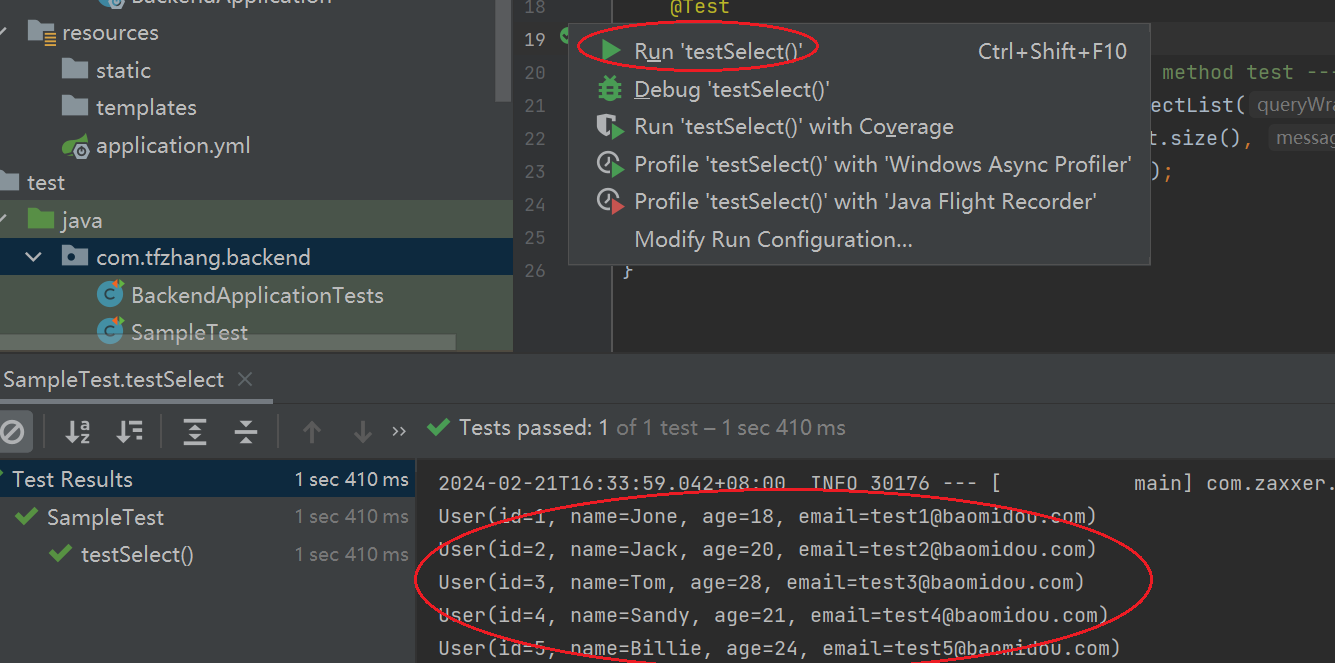Click console line with name=Tom
The width and height of the screenshot is (1335, 663).
point(761,582)
